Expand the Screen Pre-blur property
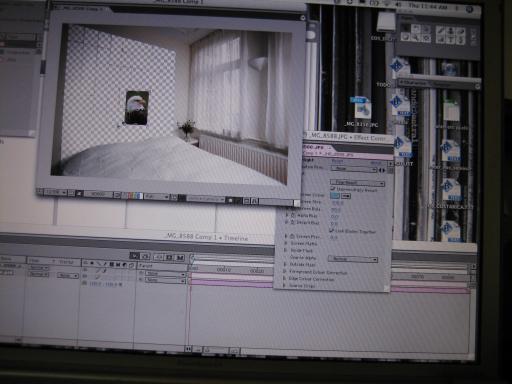The image size is (512, 384). point(286,236)
